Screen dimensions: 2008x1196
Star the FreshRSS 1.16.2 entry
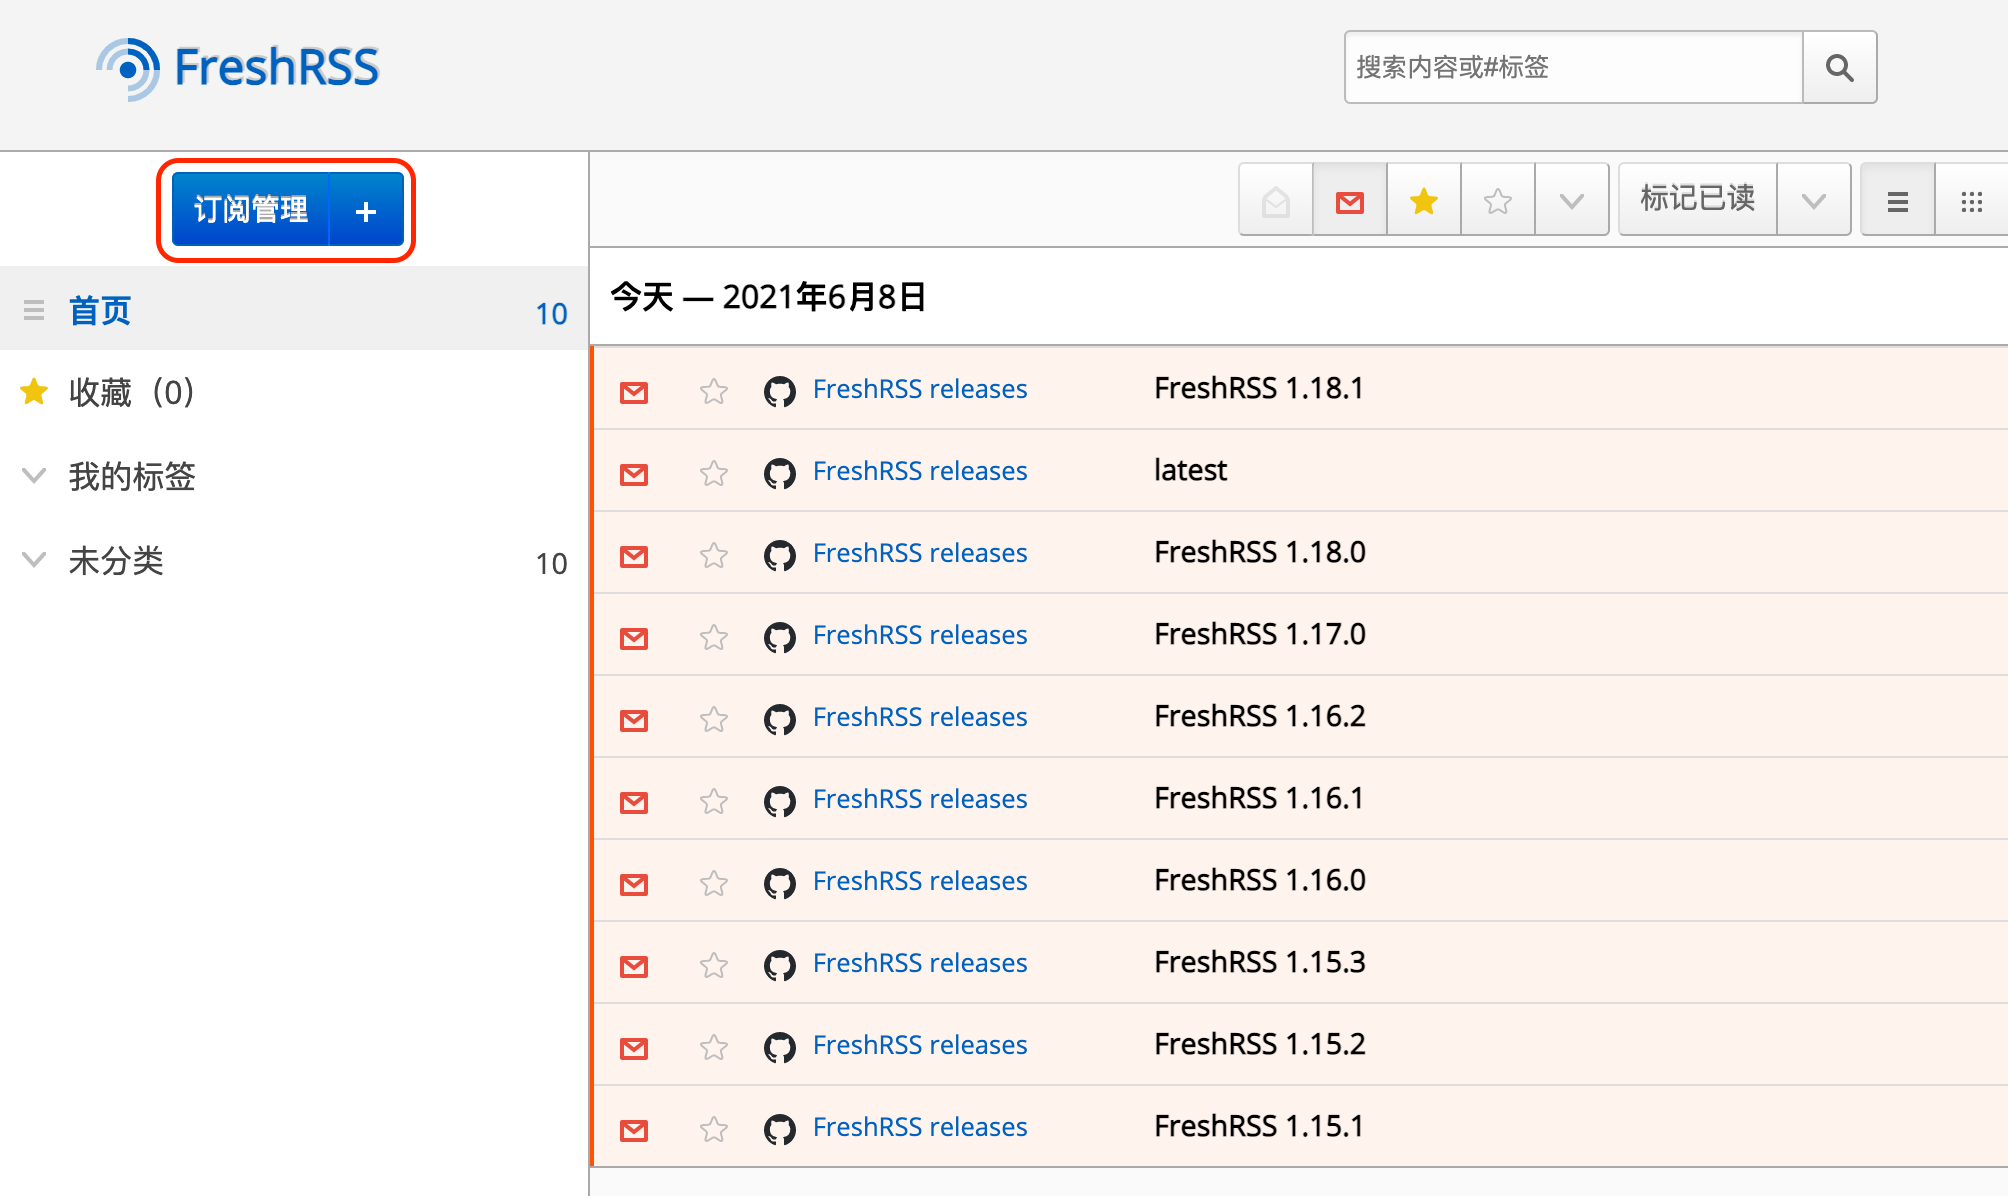coord(714,719)
